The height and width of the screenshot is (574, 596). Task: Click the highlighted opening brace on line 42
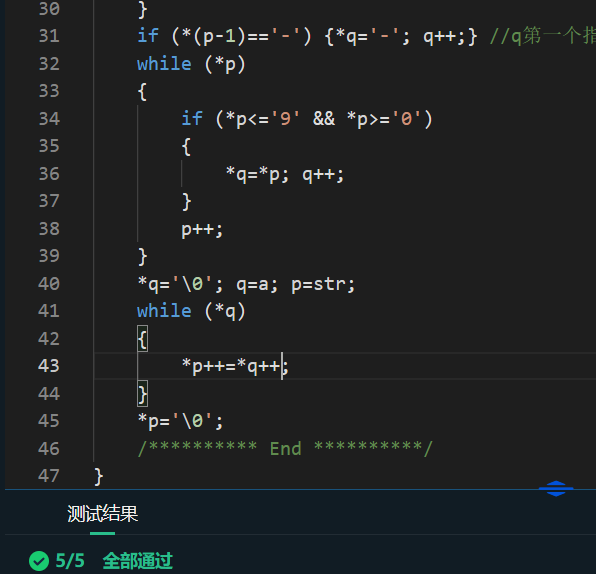click(143, 339)
